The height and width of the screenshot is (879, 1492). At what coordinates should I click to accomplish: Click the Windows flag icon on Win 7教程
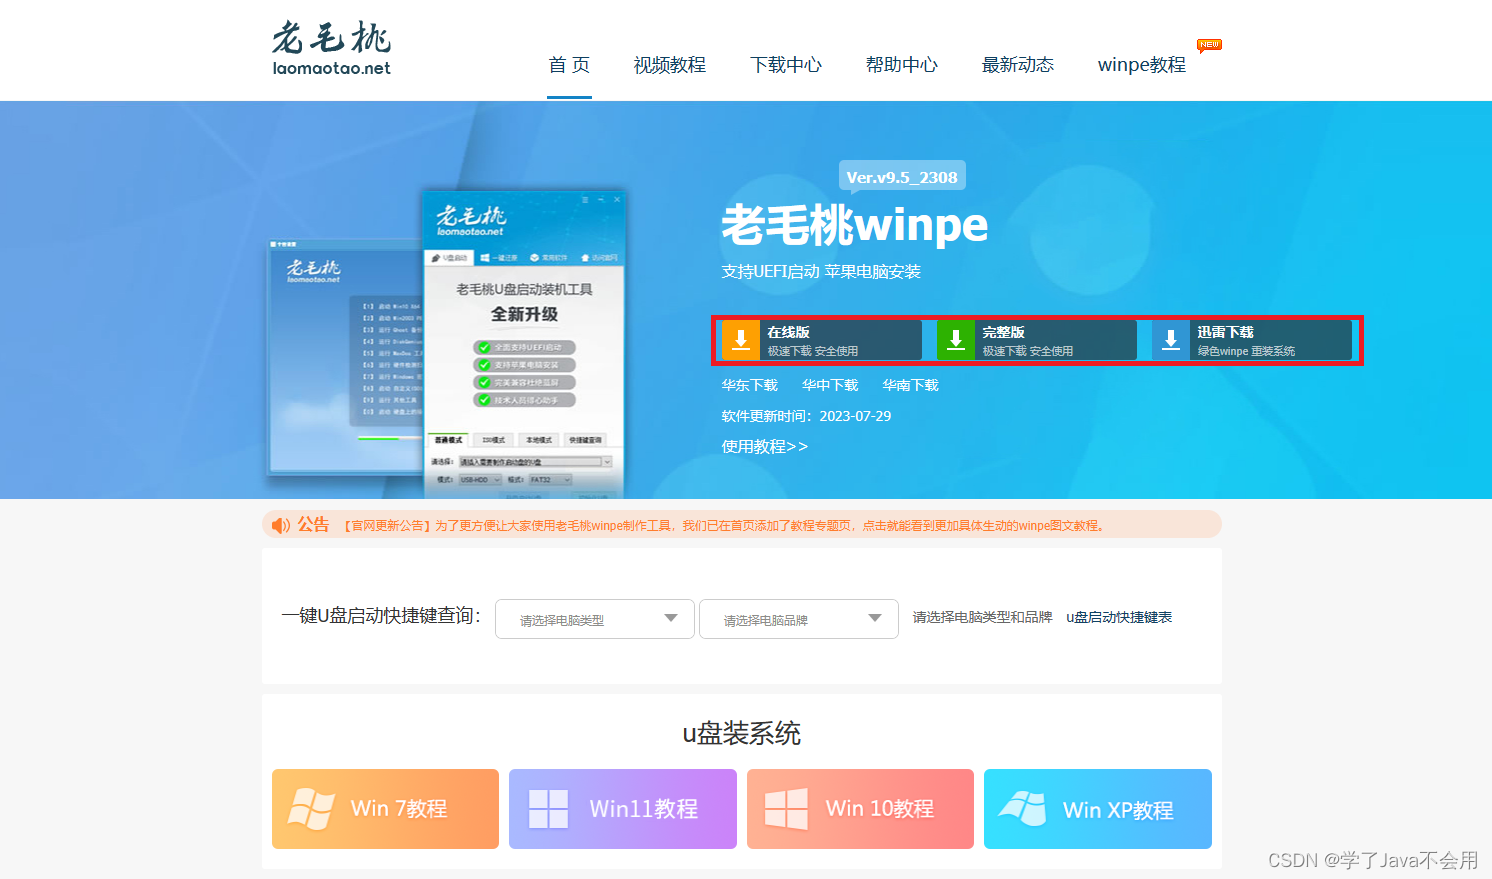point(311,809)
